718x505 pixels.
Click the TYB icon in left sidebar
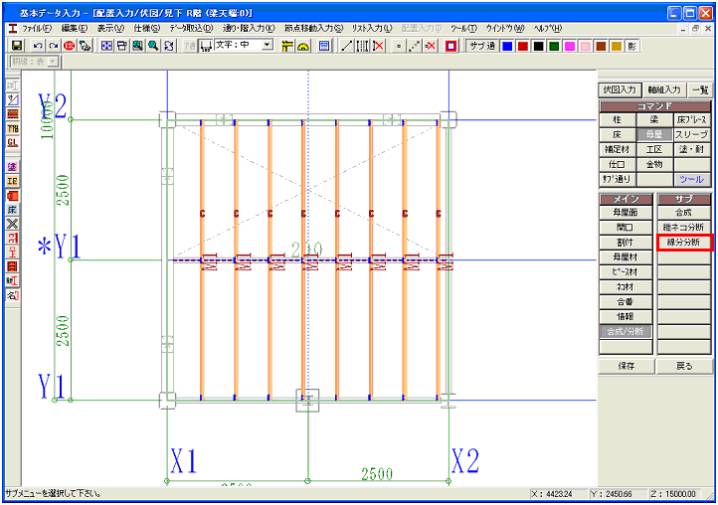13,129
